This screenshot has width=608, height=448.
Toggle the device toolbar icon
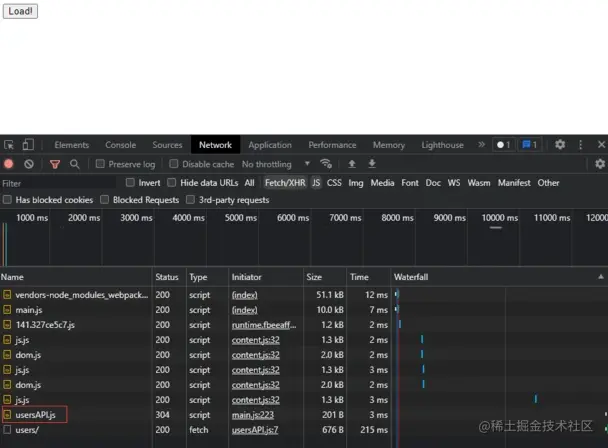coord(28,145)
